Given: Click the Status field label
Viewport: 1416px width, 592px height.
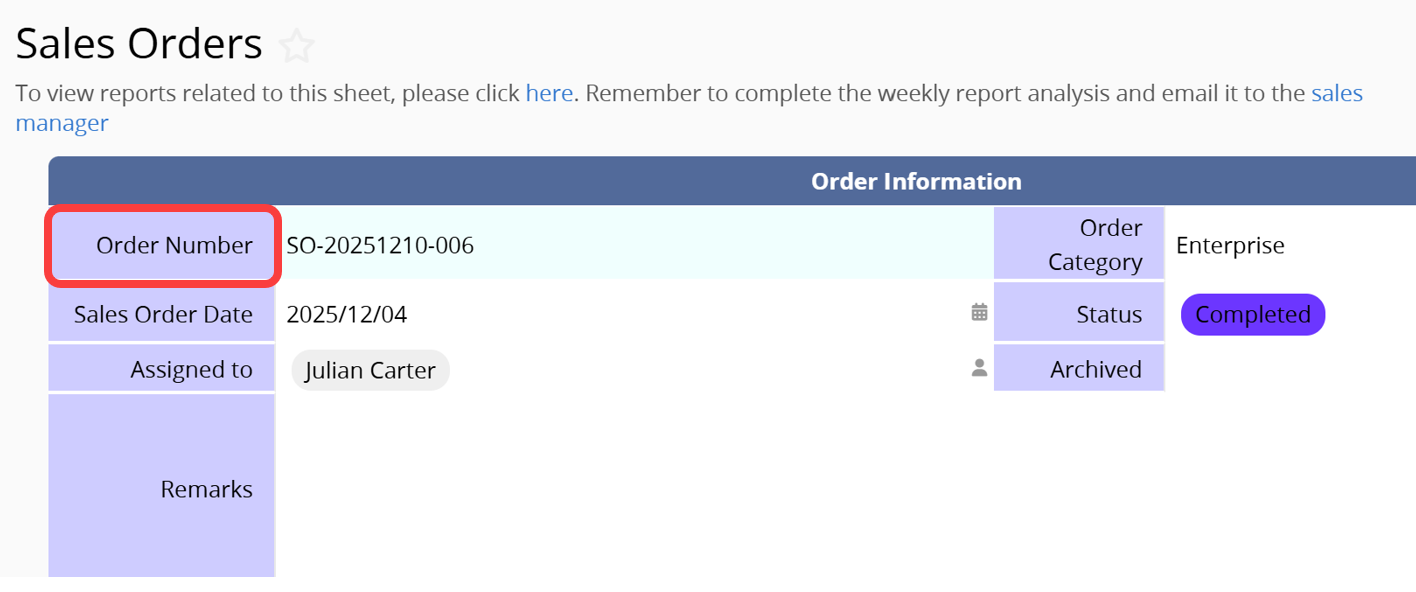Looking at the screenshot, I should [x=1079, y=315].
